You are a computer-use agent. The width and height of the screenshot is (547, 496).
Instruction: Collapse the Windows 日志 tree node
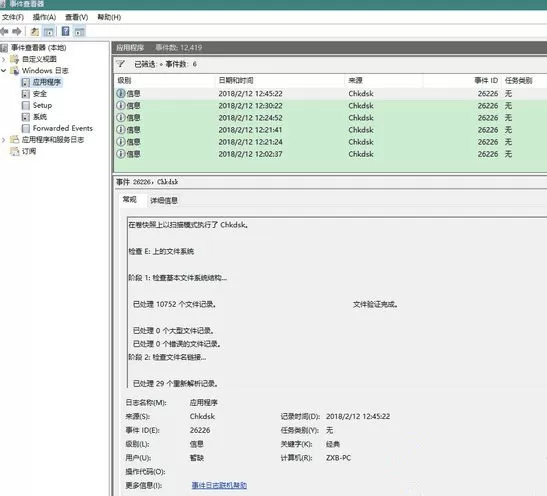(4, 71)
